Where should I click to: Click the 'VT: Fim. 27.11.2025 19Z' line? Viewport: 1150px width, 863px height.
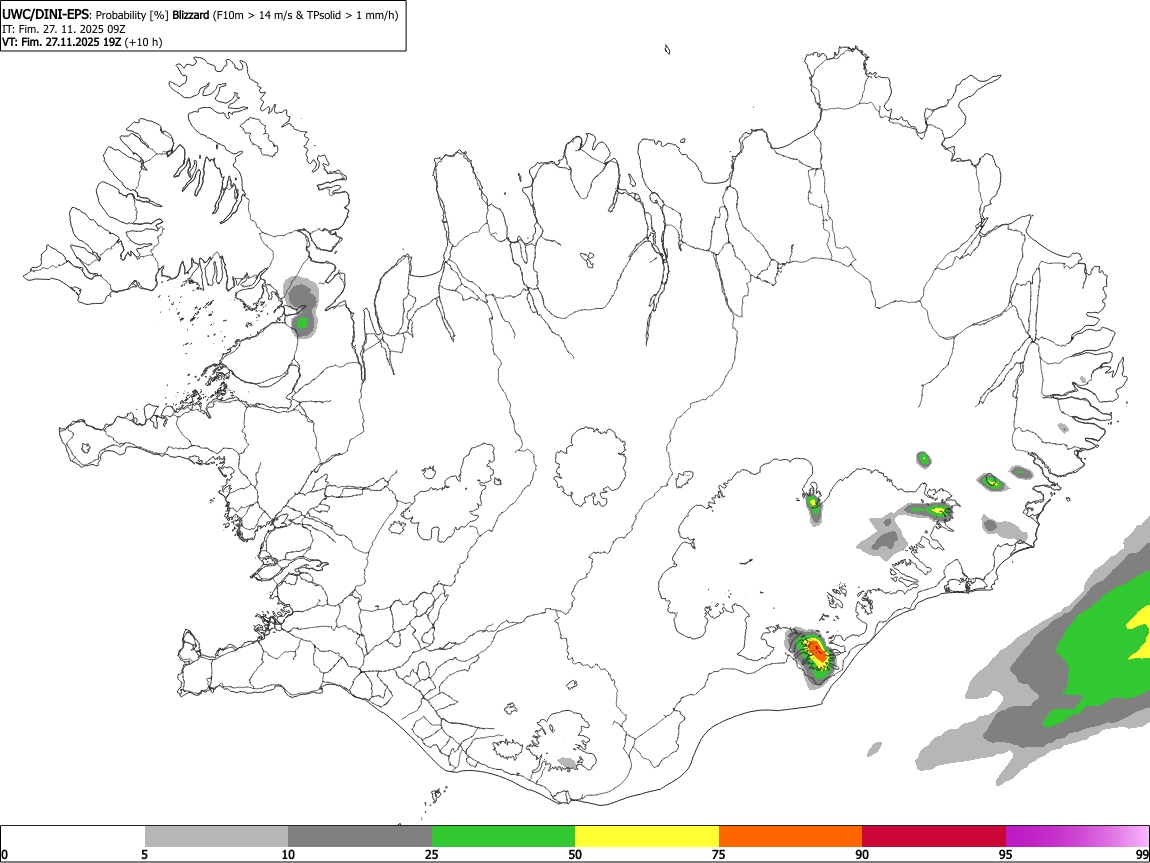[62, 42]
